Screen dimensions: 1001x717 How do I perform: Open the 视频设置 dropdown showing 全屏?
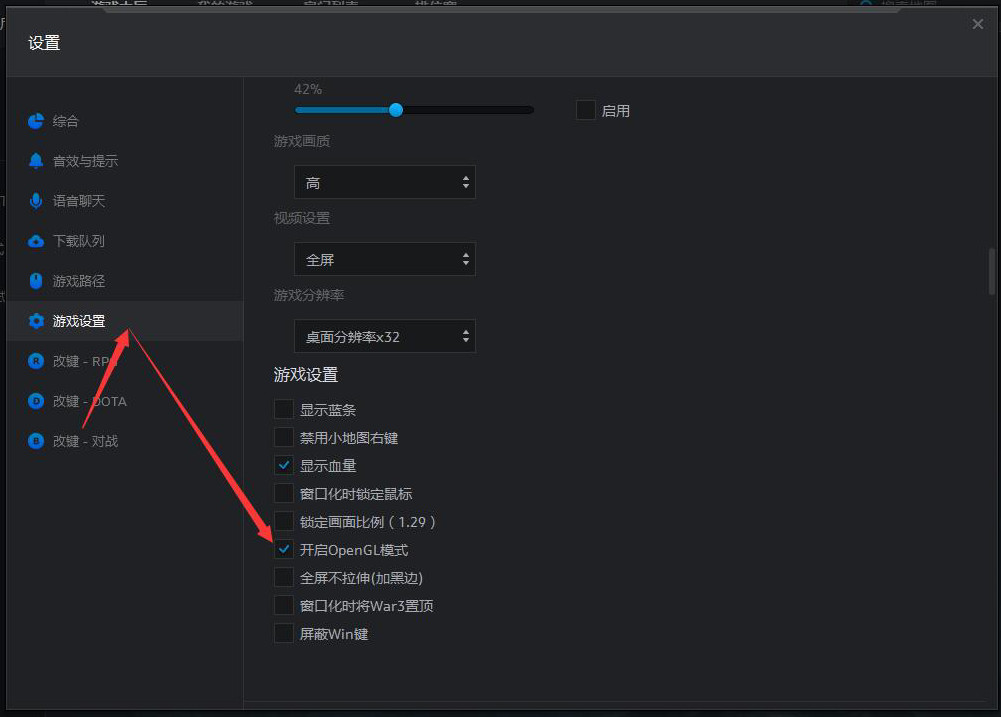point(384,259)
